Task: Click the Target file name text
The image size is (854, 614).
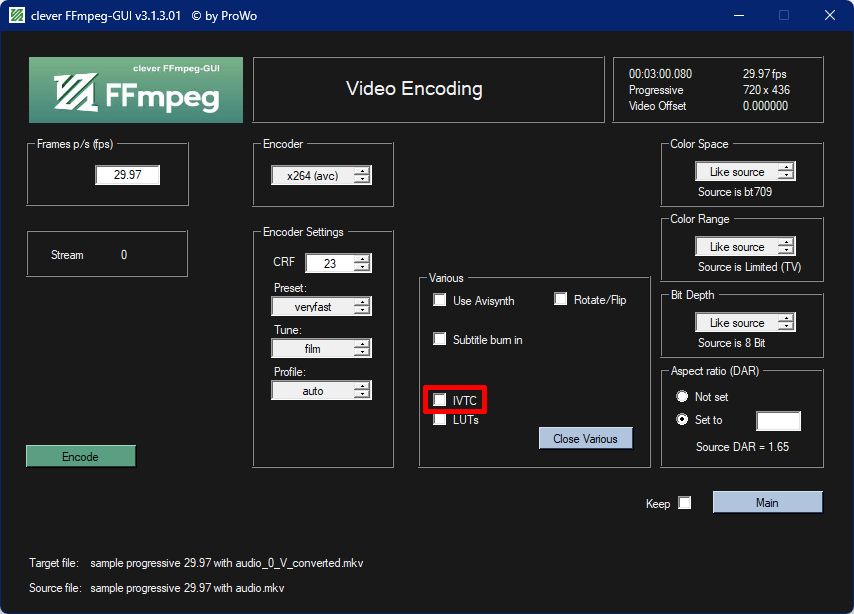Action: click(227, 563)
